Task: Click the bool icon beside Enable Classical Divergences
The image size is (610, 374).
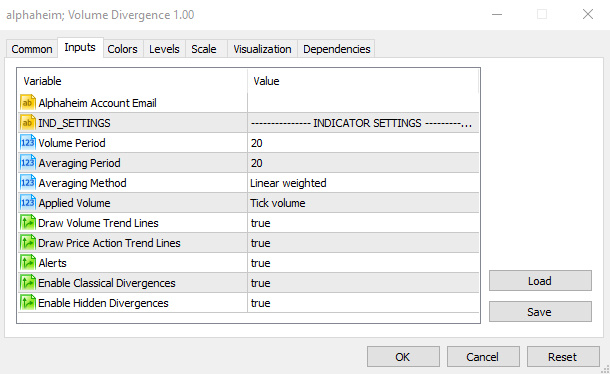Action: (x=28, y=283)
